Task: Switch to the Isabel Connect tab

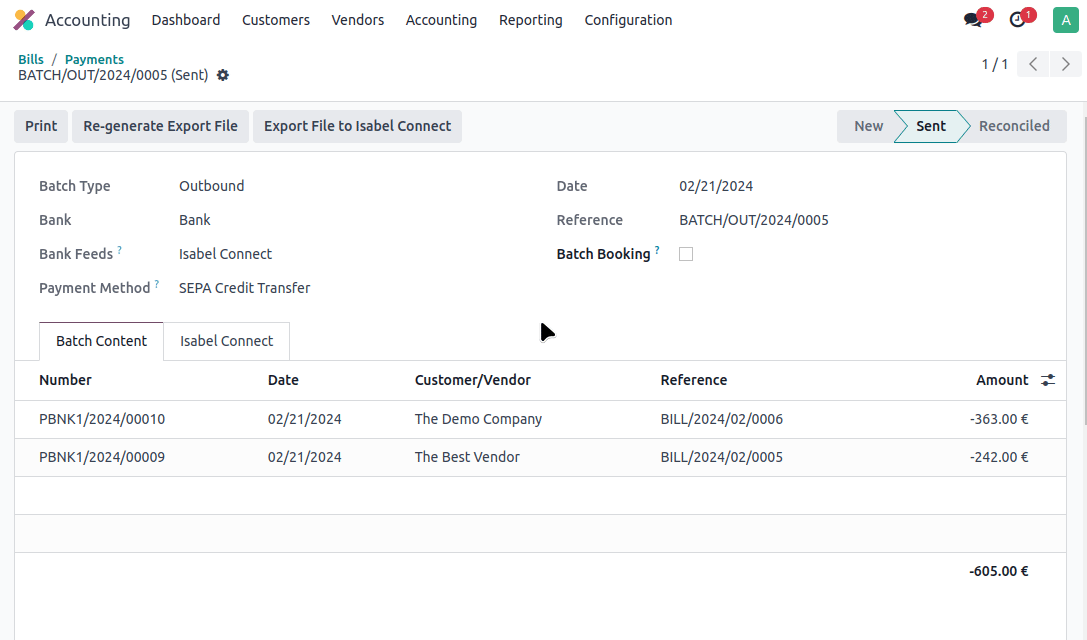Action: 226,341
